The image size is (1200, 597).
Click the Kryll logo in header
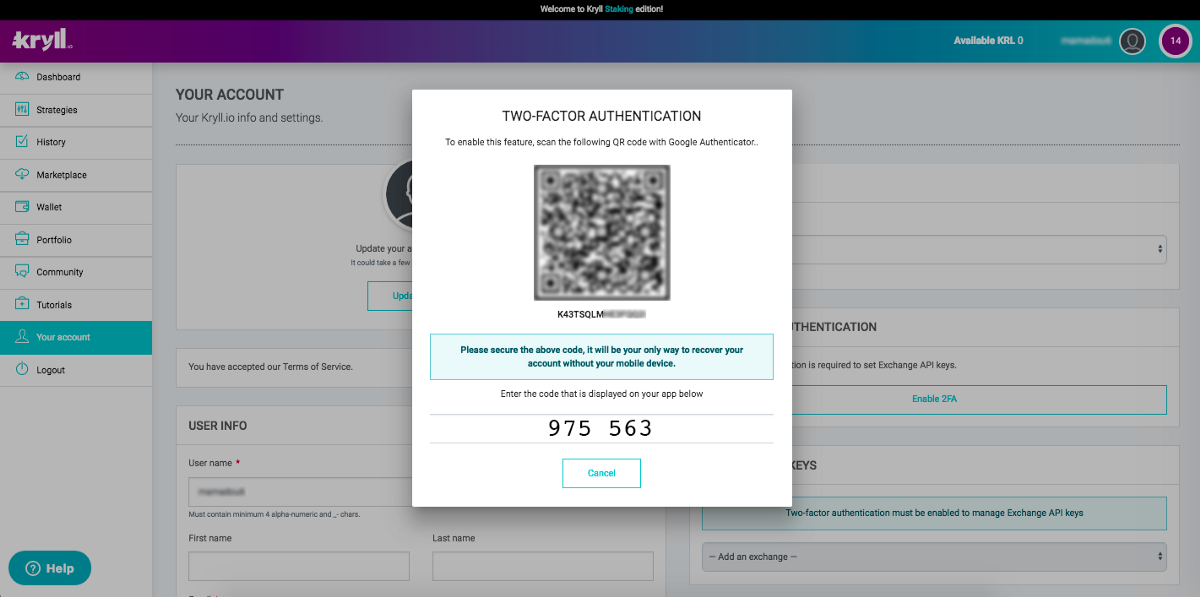pyautogui.click(x=42, y=41)
